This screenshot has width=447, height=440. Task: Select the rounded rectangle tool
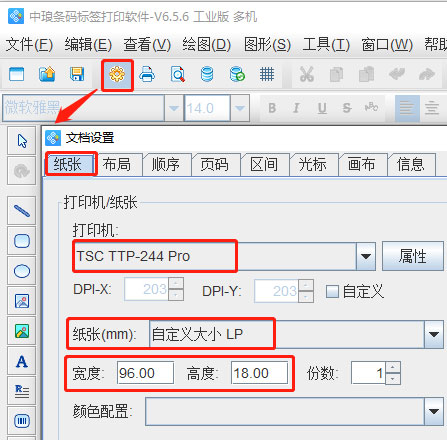[x=22, y=241]
